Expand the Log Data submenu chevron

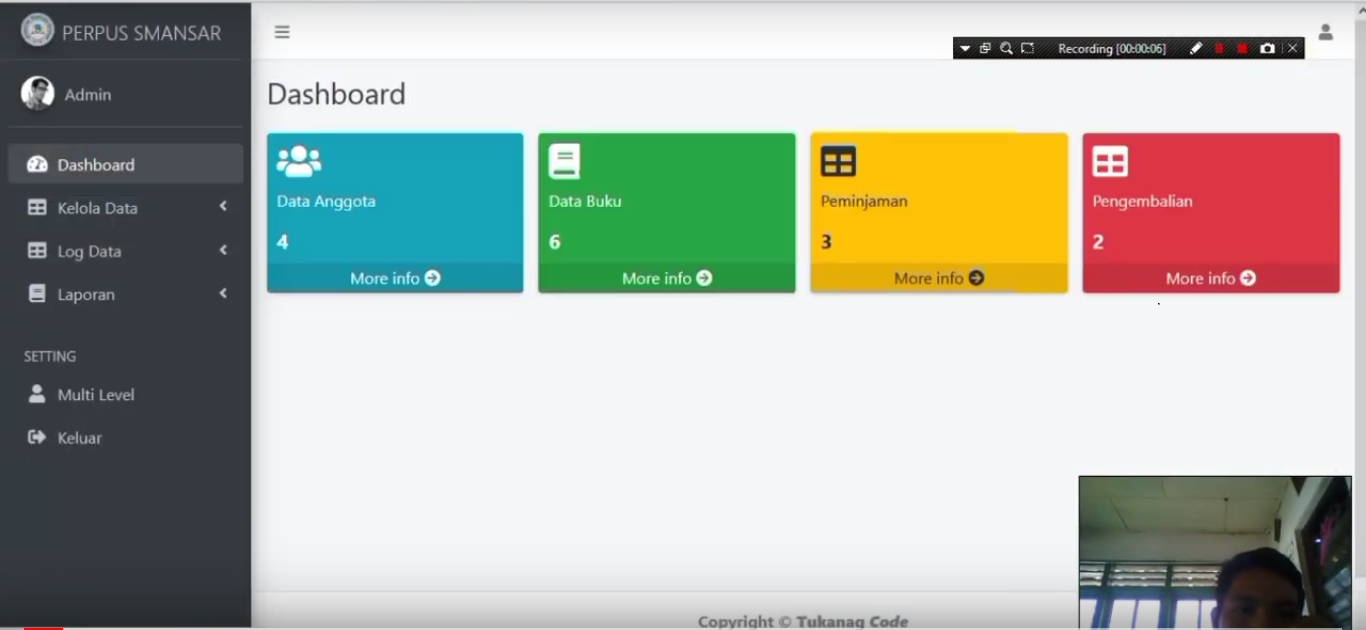tap(223, 250)
